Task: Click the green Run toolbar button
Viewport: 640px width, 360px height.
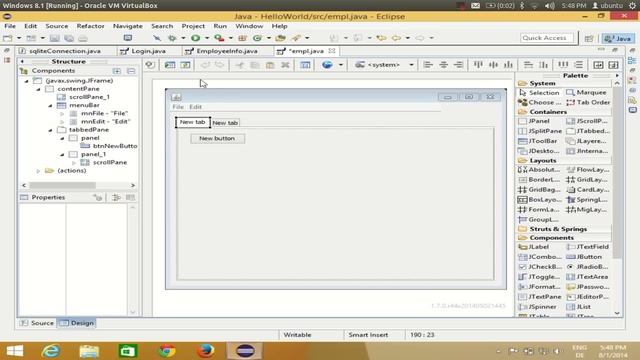Action: click(x=196, y=38)
